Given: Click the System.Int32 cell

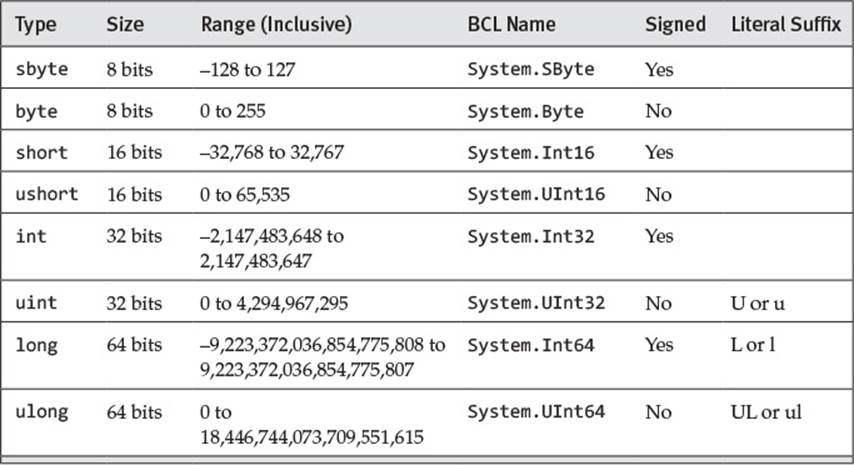Looking at the screenshot, I should 531,236.
